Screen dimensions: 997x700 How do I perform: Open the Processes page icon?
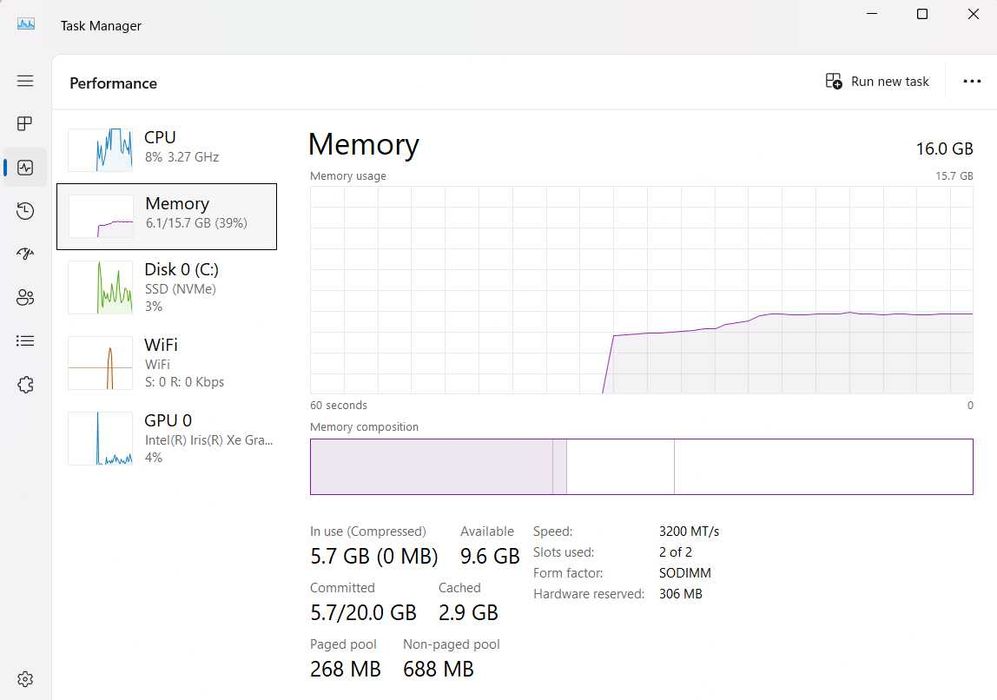coord(25,124)
